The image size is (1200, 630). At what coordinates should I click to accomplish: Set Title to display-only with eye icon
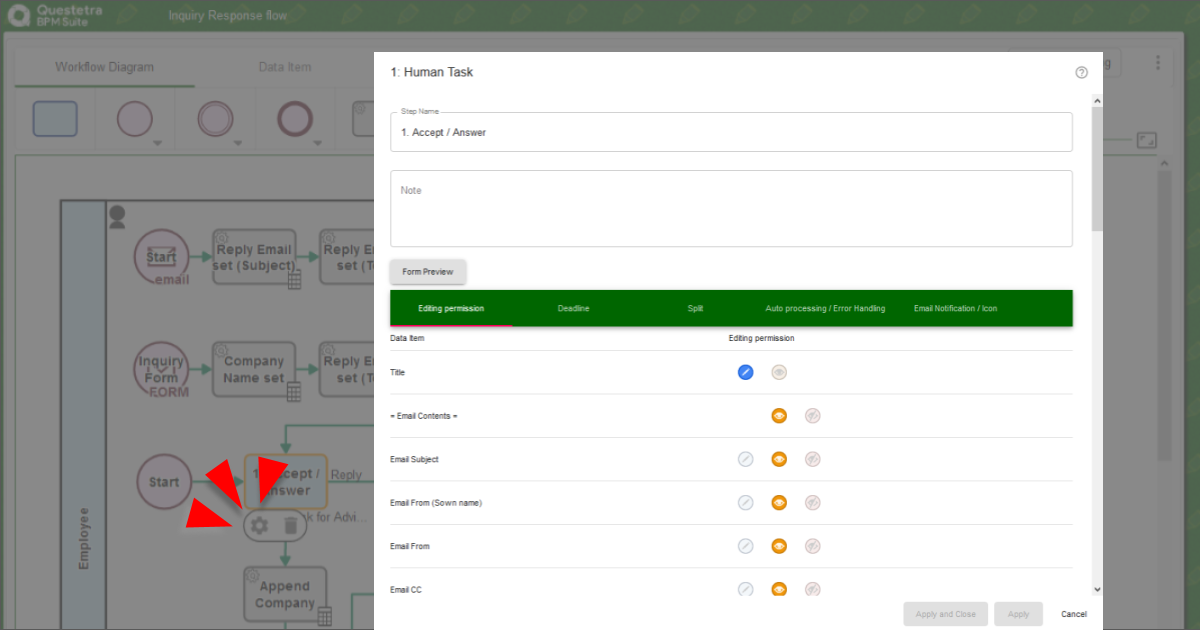(x=779, y=372)
